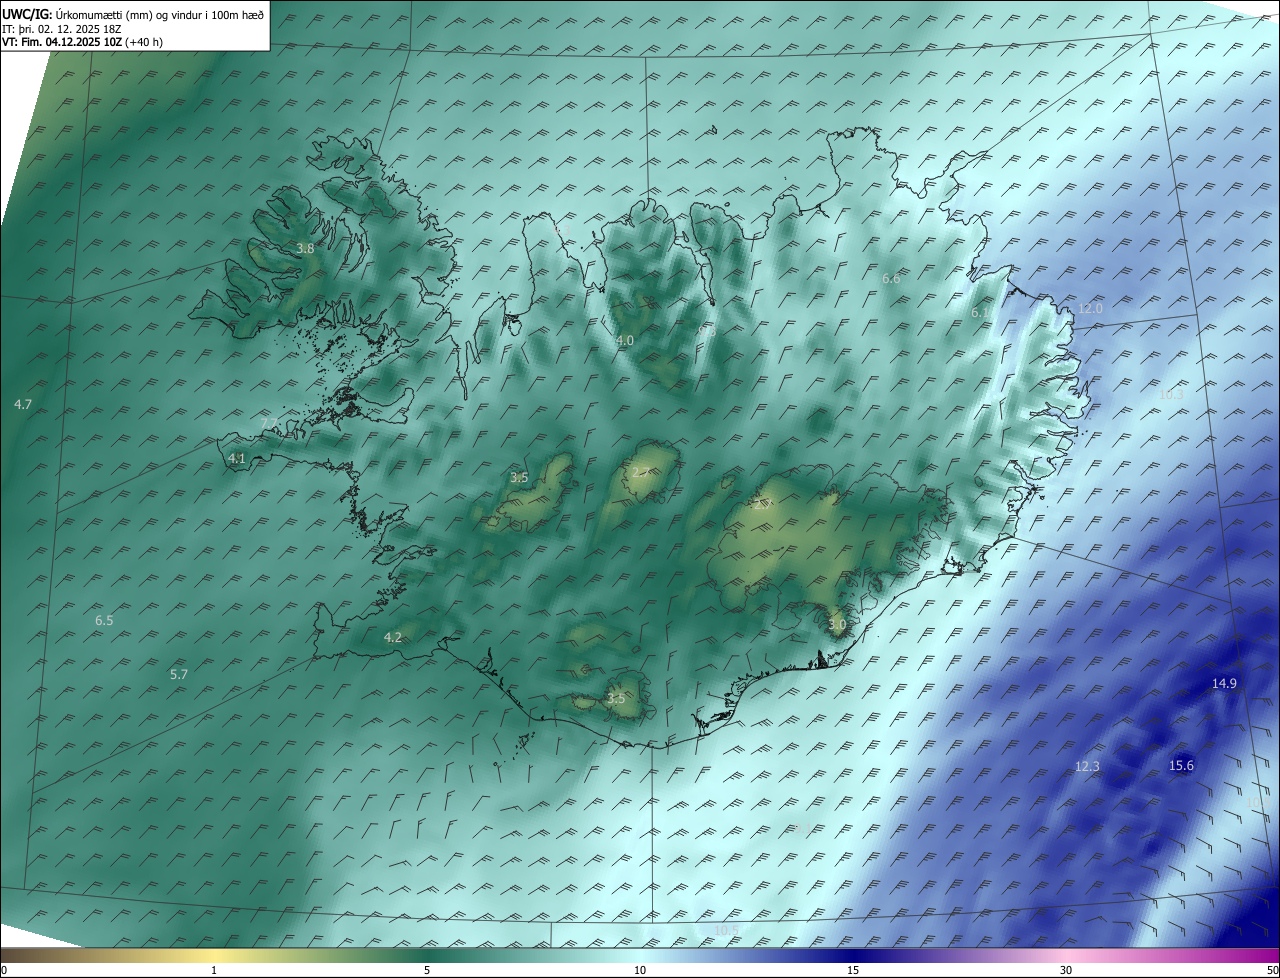The height and width of the screenshot is (978, 1280).
Task: Click the valid time line "VT: Fim. 04.12.2025 10Z (+40 h)"
Action: point(82,42)
